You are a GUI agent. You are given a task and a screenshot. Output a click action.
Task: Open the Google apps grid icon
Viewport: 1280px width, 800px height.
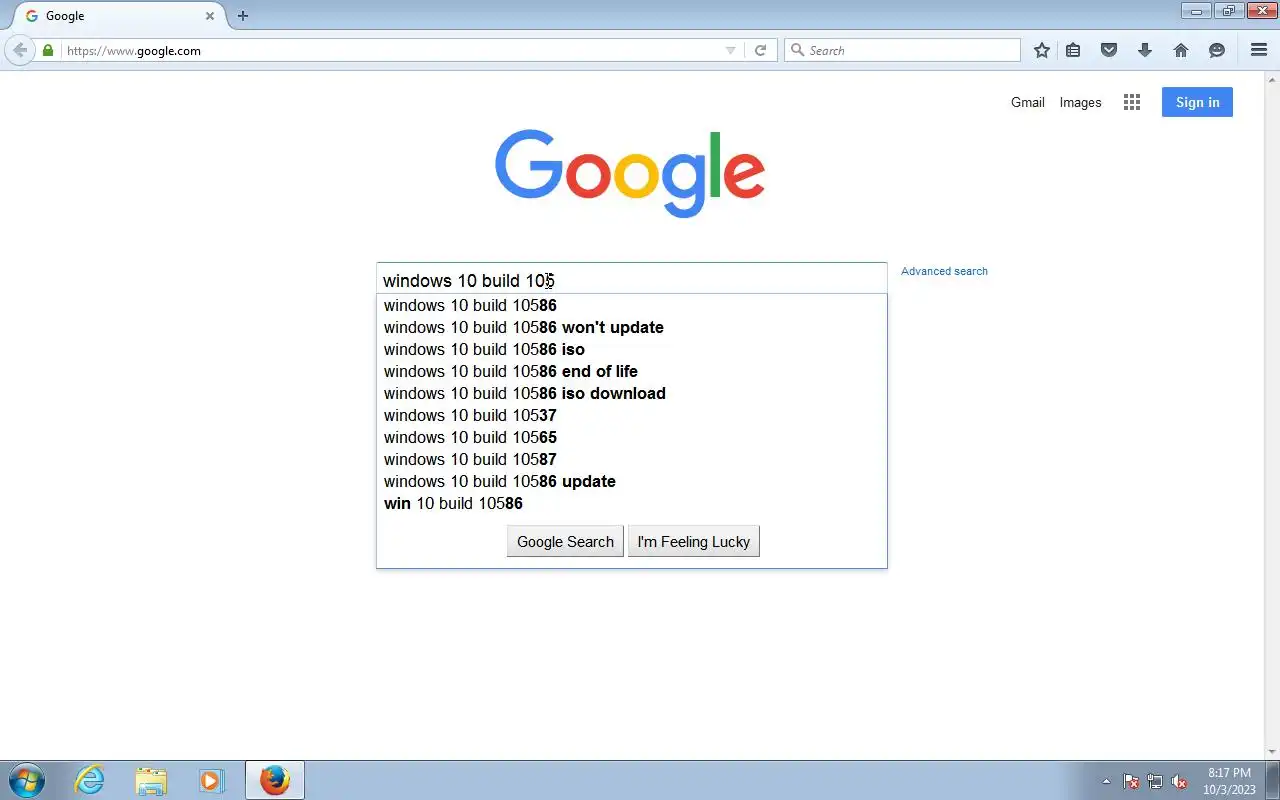1132,102
